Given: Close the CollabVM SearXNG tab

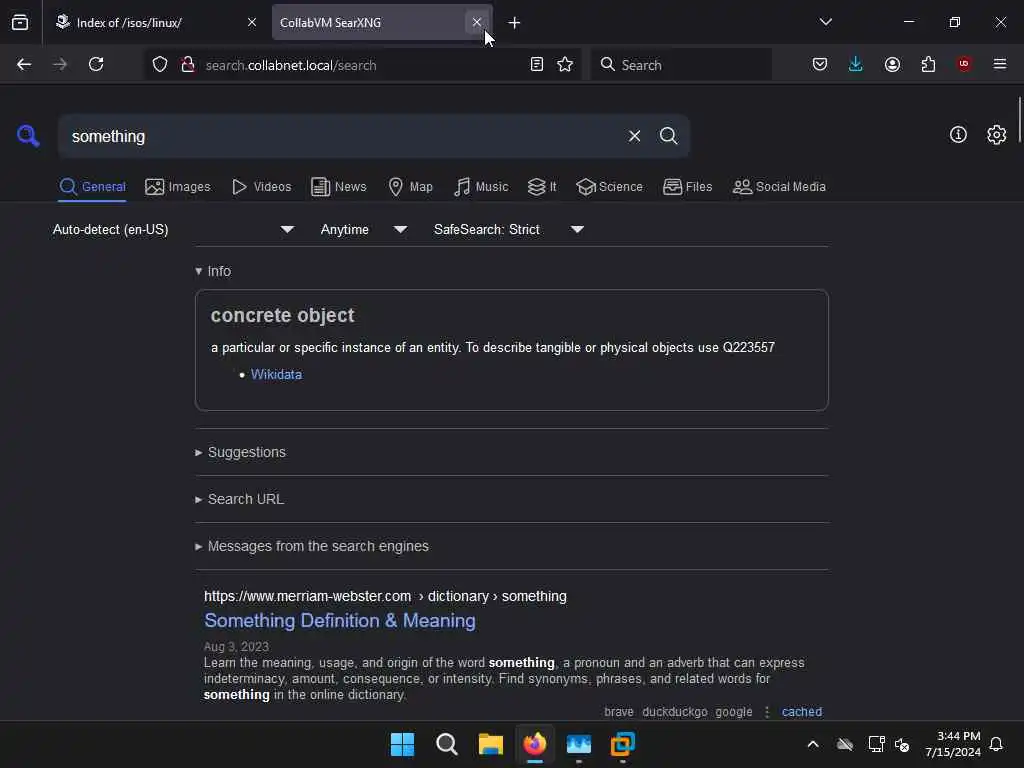Looking at the screenshot, I should click(x=477, y=22).
